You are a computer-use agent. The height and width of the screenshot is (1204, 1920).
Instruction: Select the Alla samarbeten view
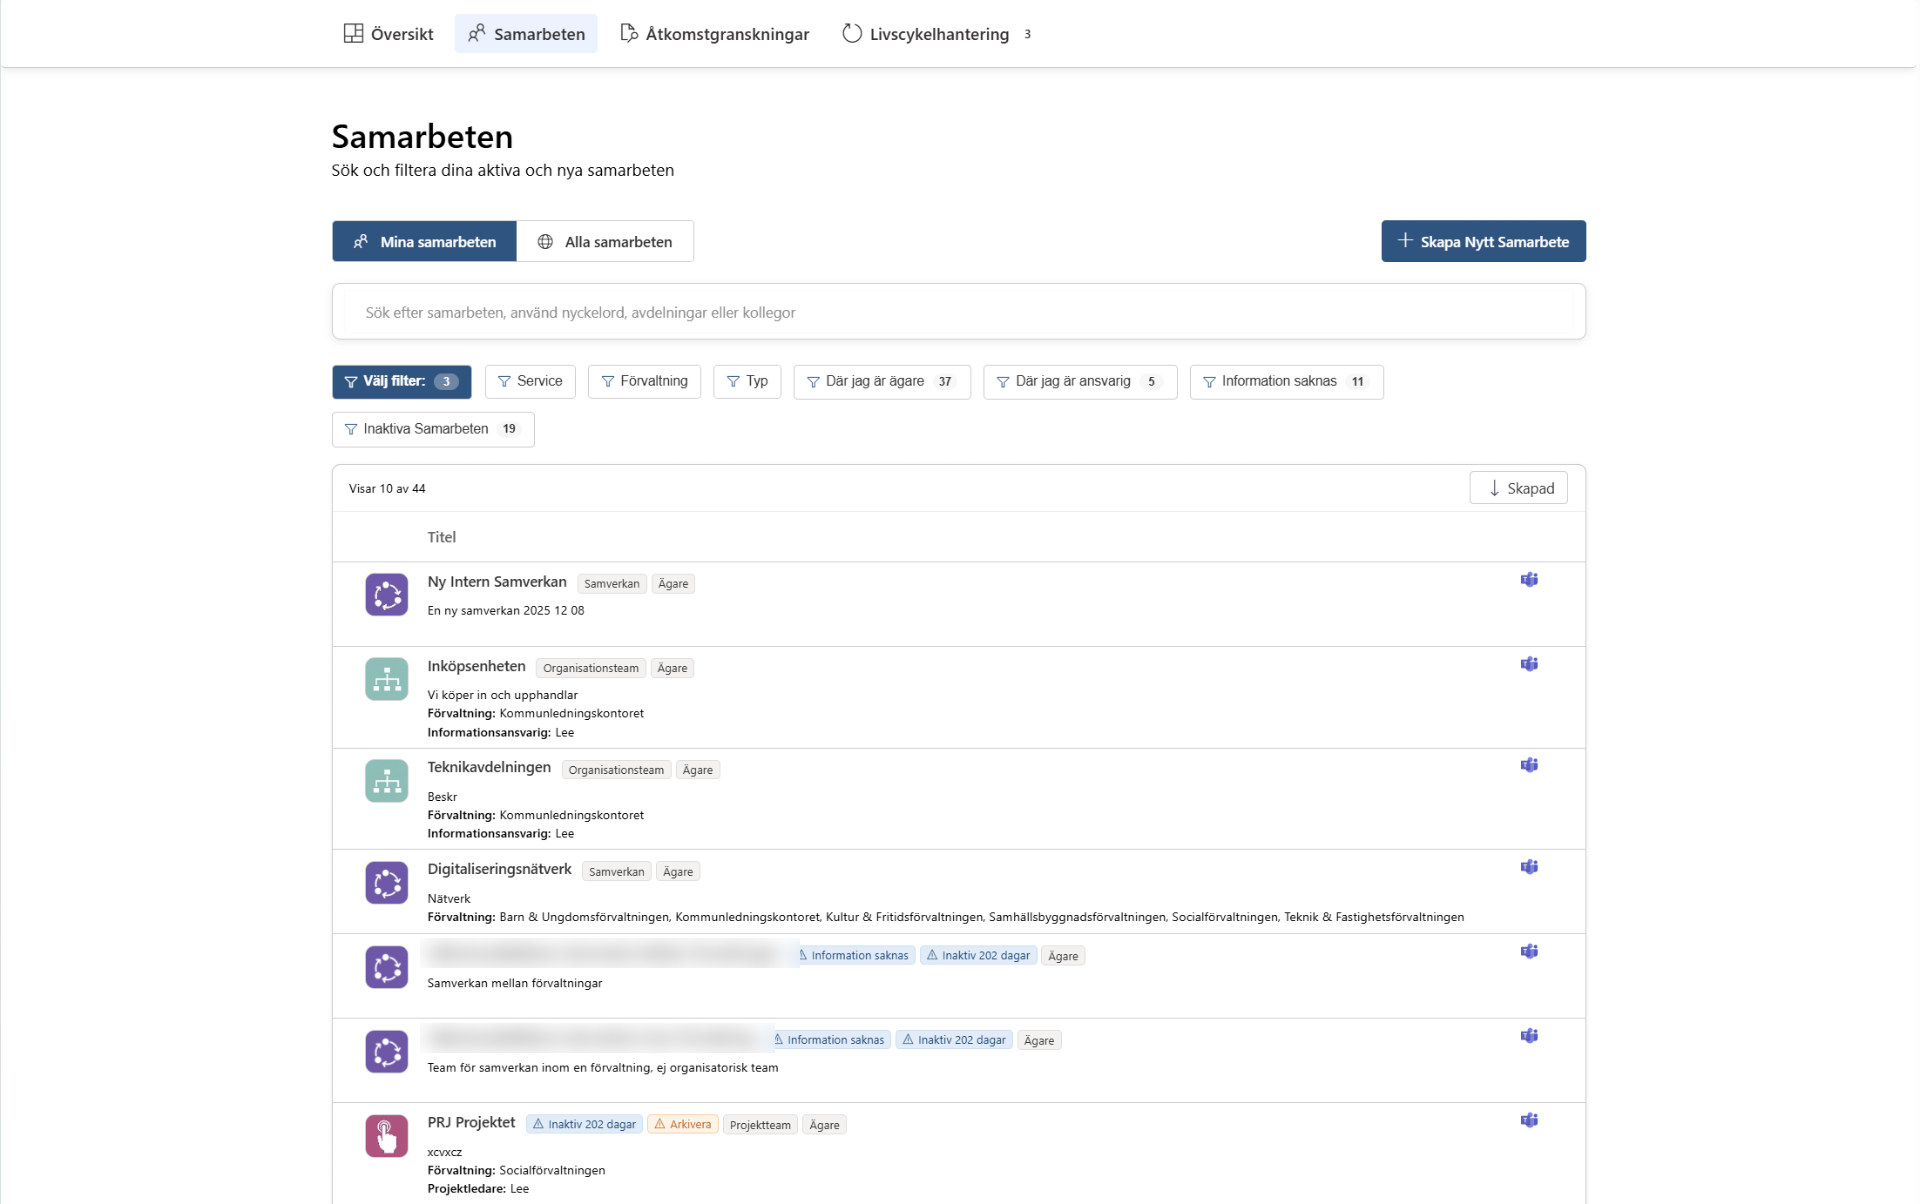605,241
